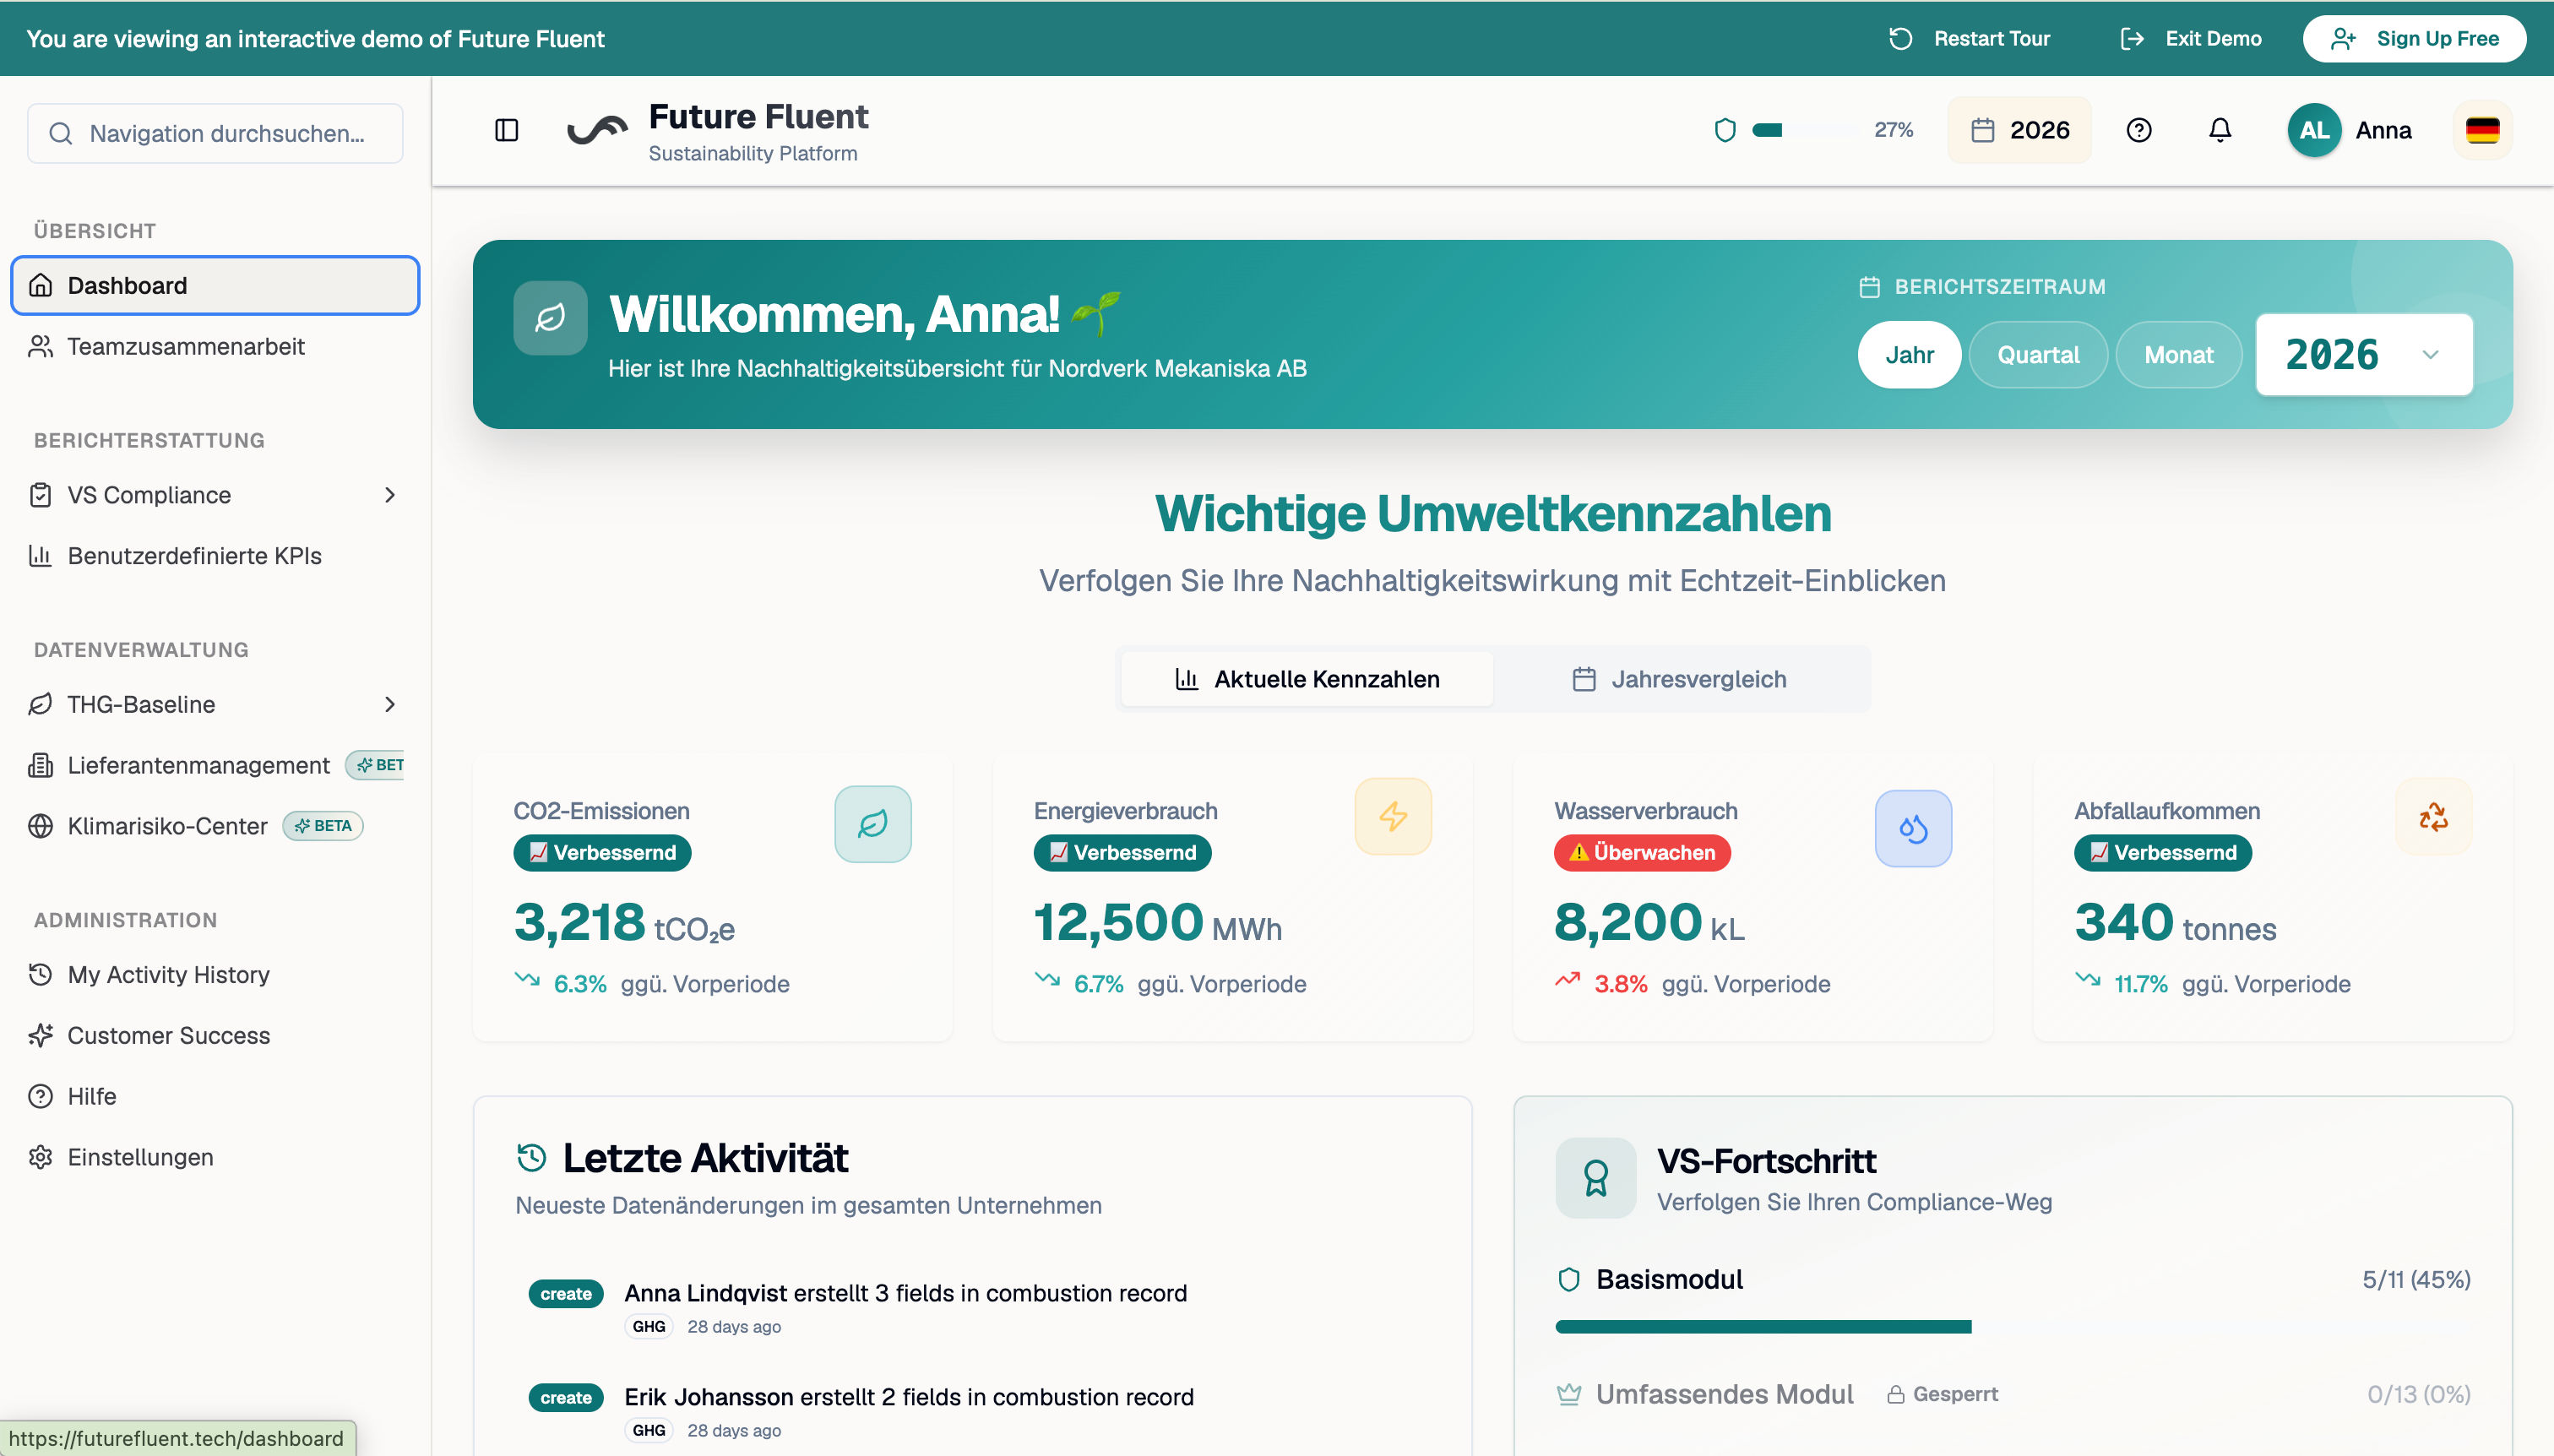Click the Letzte Aktivität history clock icon
2554x1456 pixels.
(531, 1158)
